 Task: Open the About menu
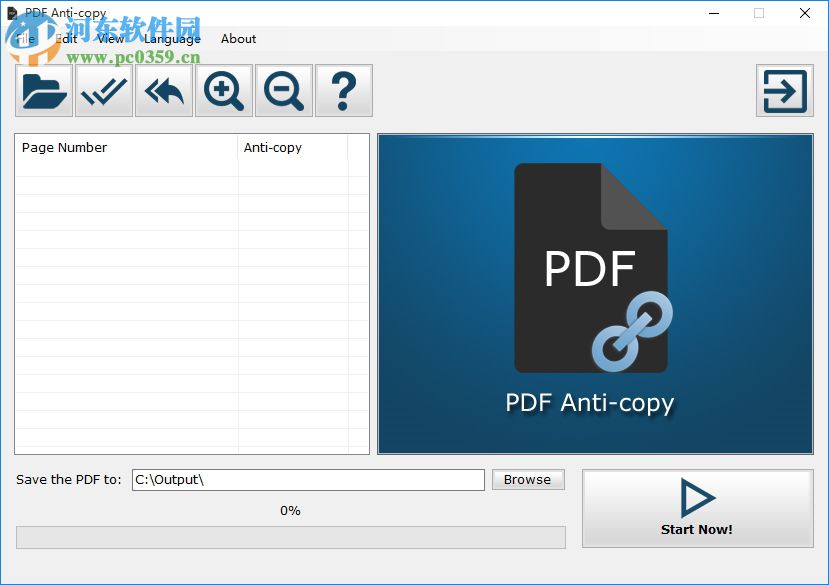click(238, 38)
